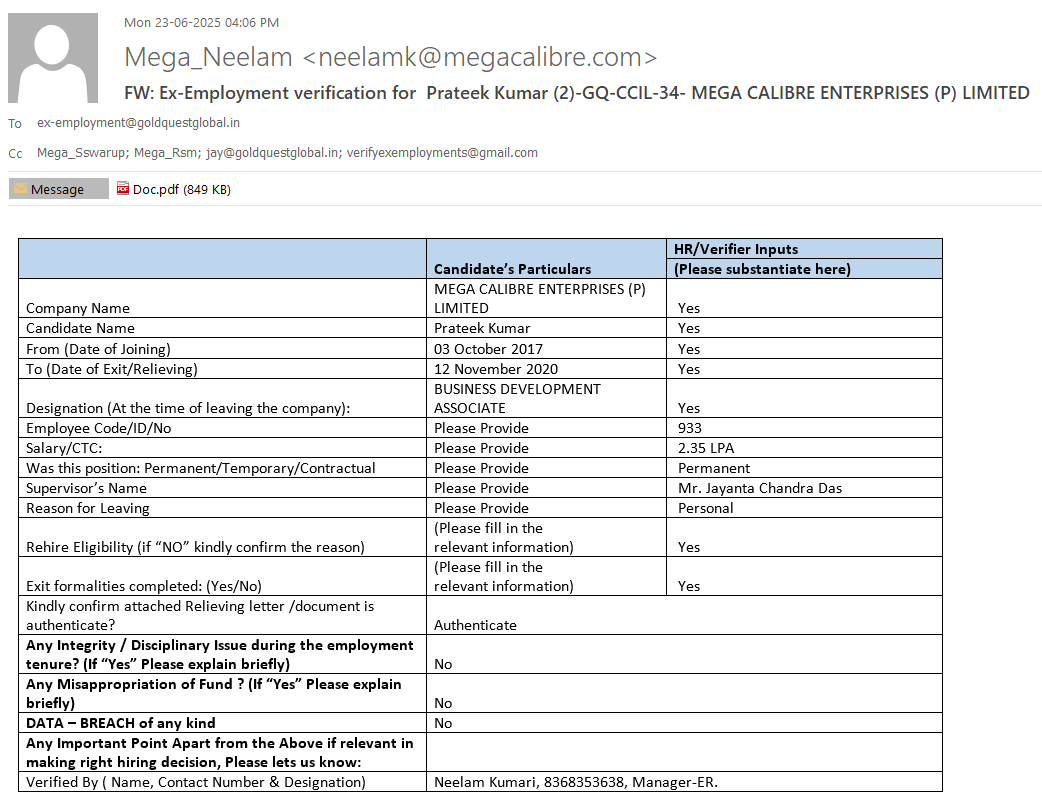Click employee code value 933

[690, 428]
